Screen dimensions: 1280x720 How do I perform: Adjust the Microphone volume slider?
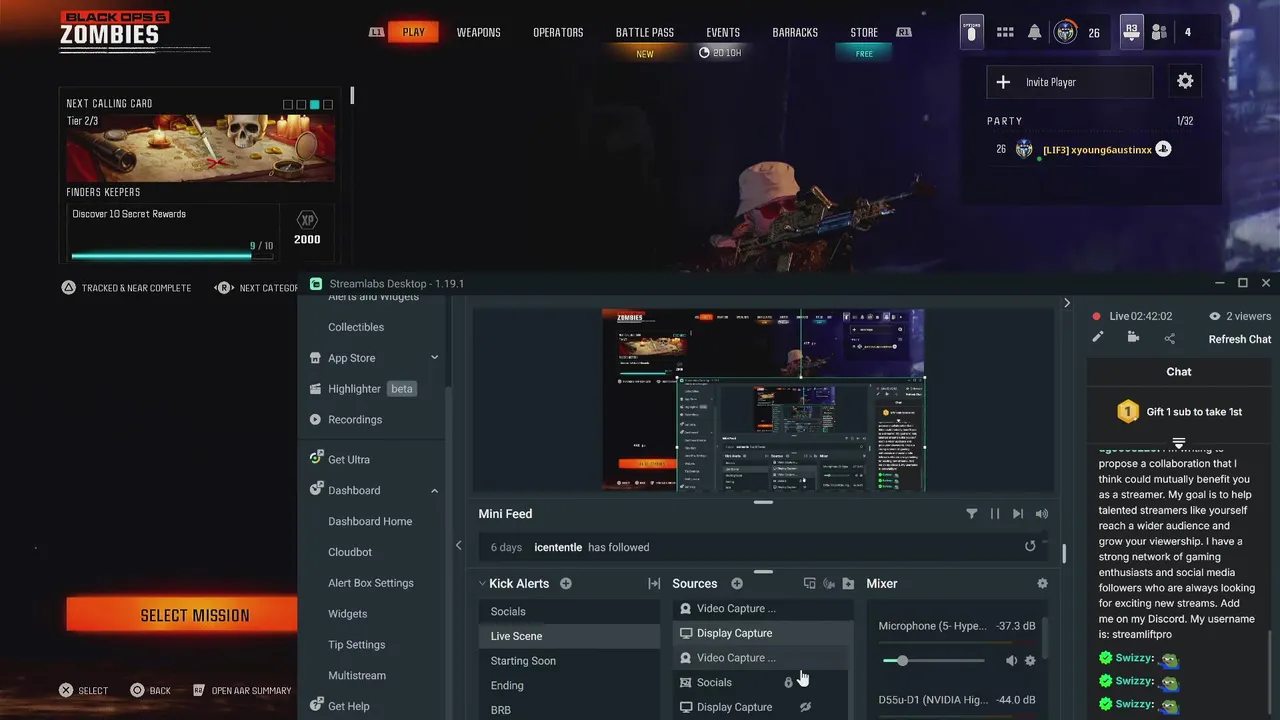[934, 661]
